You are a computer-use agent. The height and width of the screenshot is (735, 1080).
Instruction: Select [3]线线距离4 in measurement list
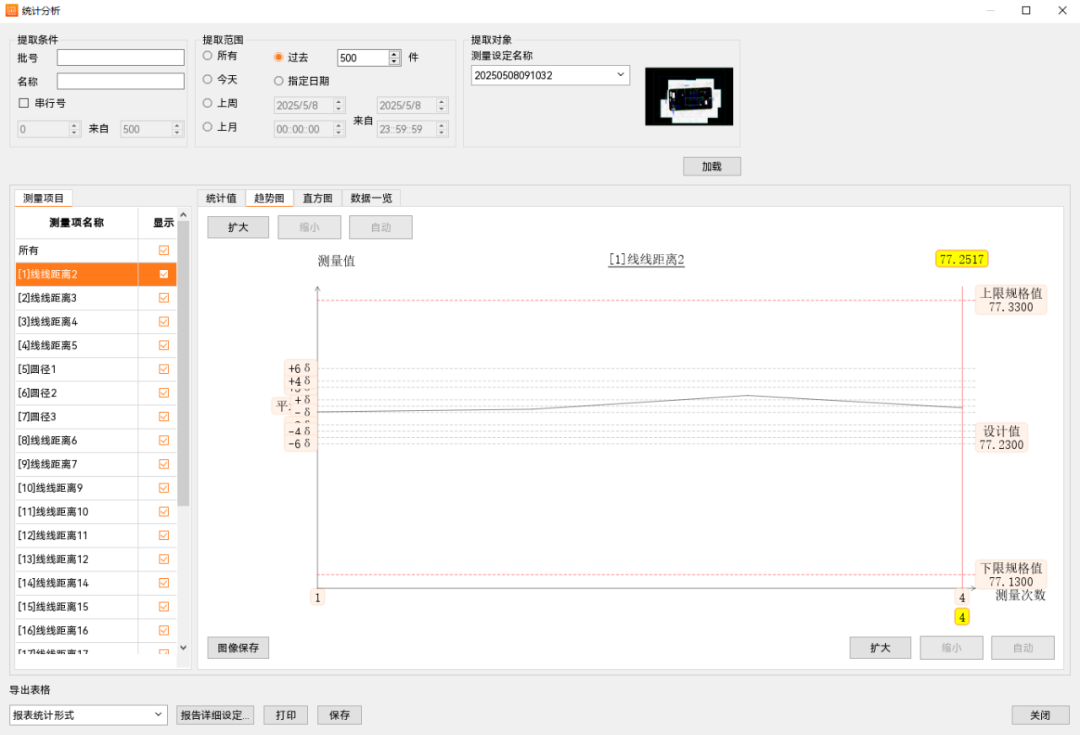point(75,322)
